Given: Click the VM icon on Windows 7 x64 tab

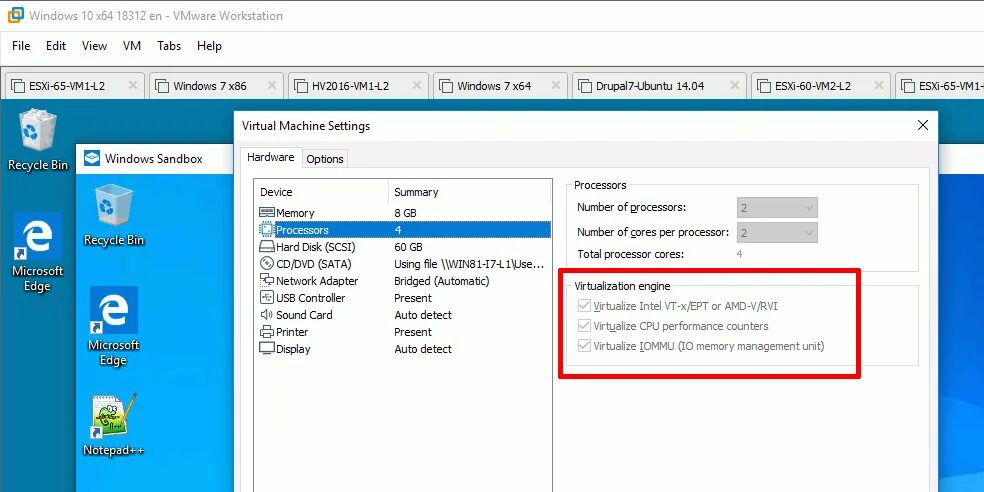Looking at the screenshot, I should [x=446, y=86].
